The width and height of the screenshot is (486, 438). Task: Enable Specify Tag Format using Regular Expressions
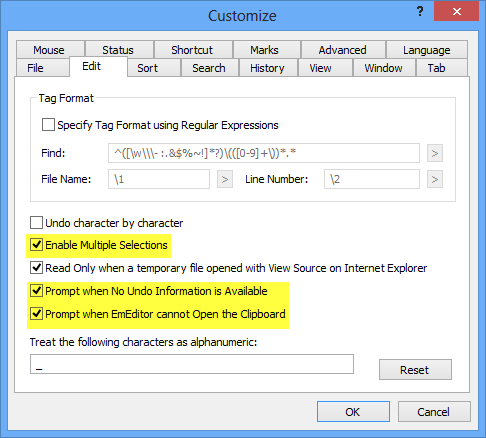48,125
